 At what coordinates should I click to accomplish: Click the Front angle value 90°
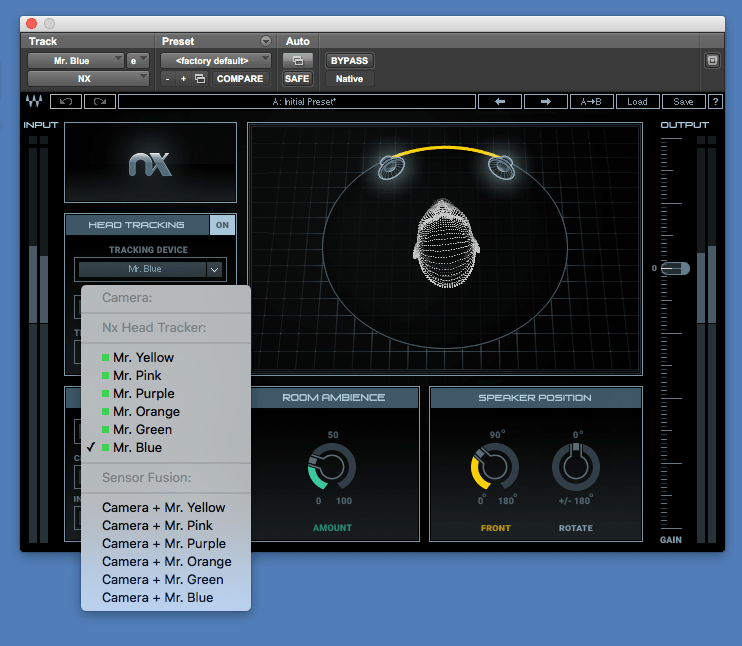(x=497, y=434)
